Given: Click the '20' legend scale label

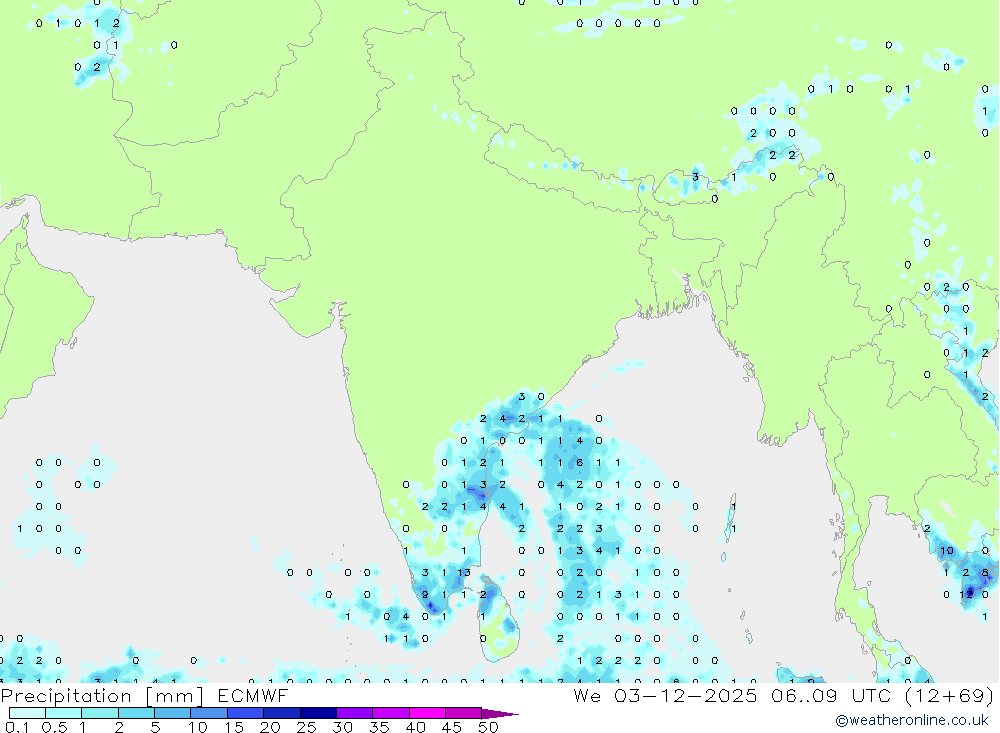Looking at the screenshot, I should pyautogui.click(x=270, y=727).
